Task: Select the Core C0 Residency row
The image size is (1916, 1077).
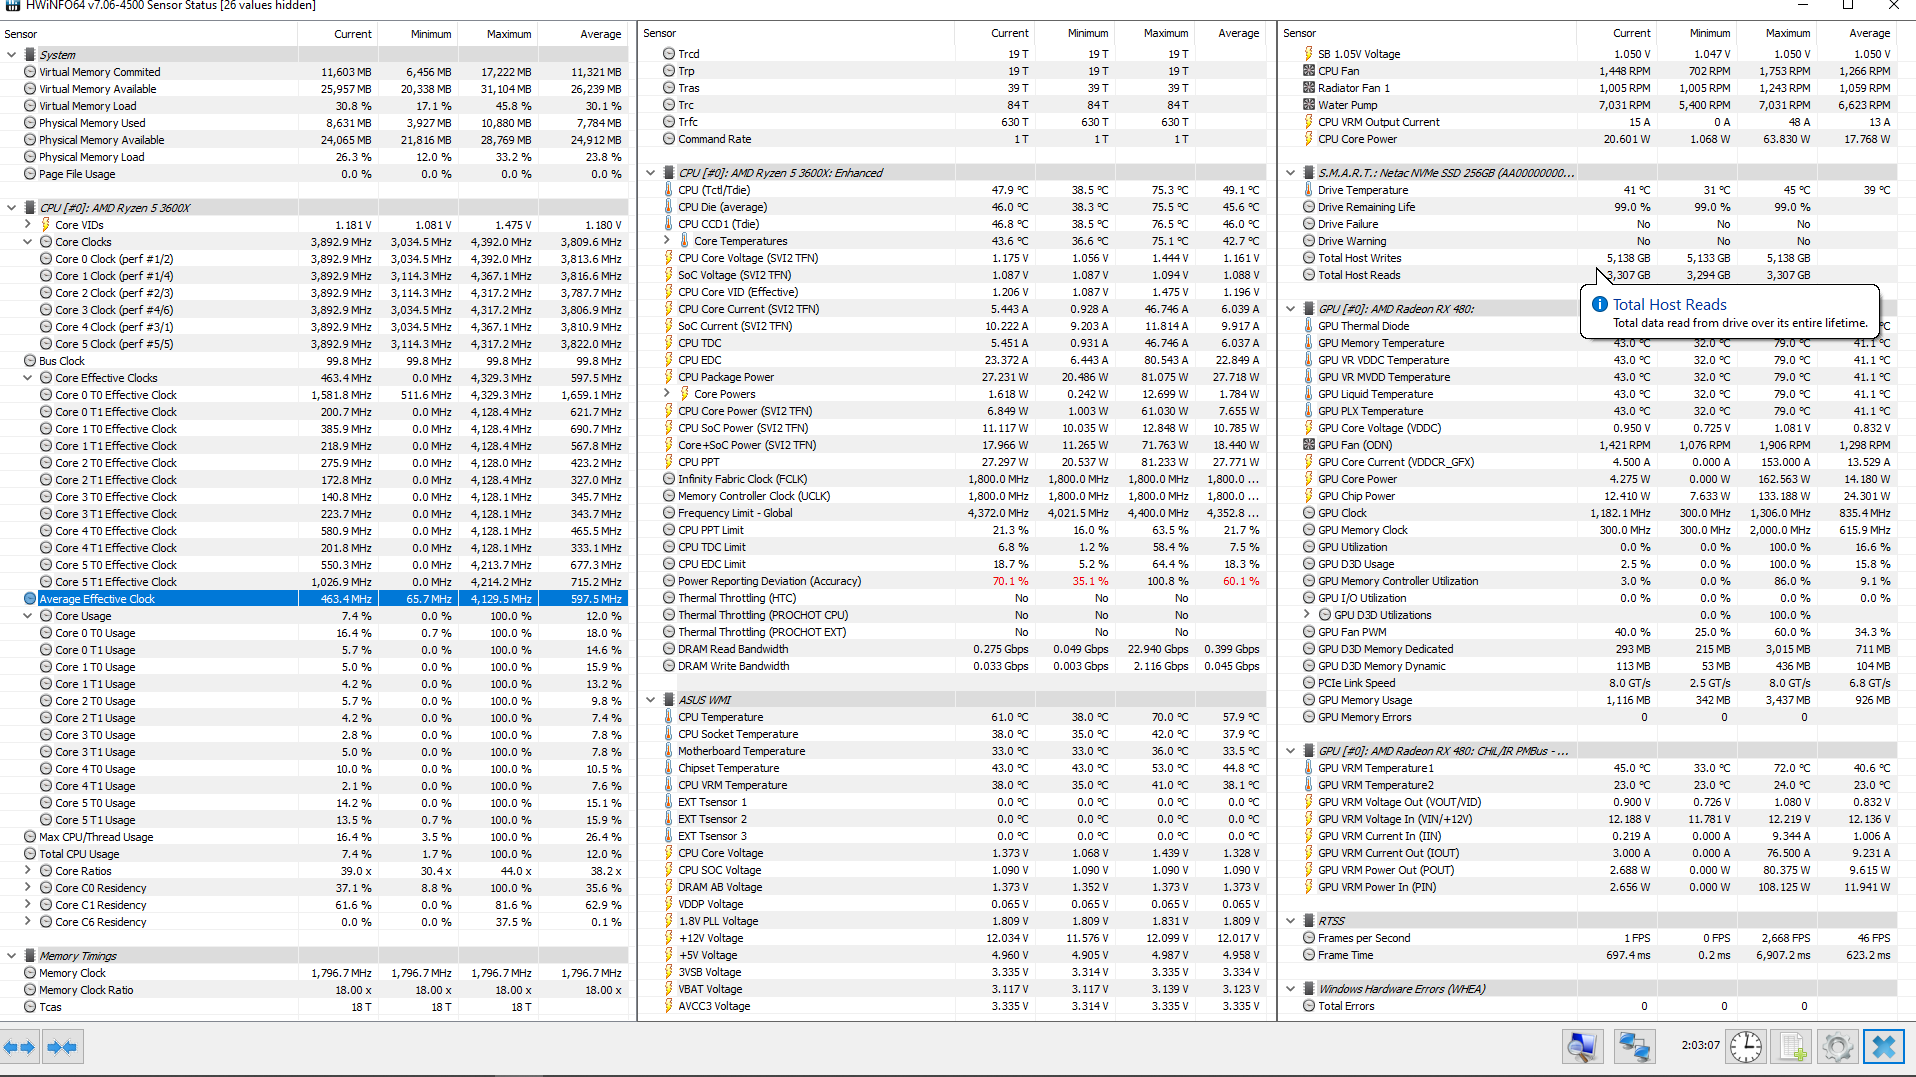Action: coord(314,888)
